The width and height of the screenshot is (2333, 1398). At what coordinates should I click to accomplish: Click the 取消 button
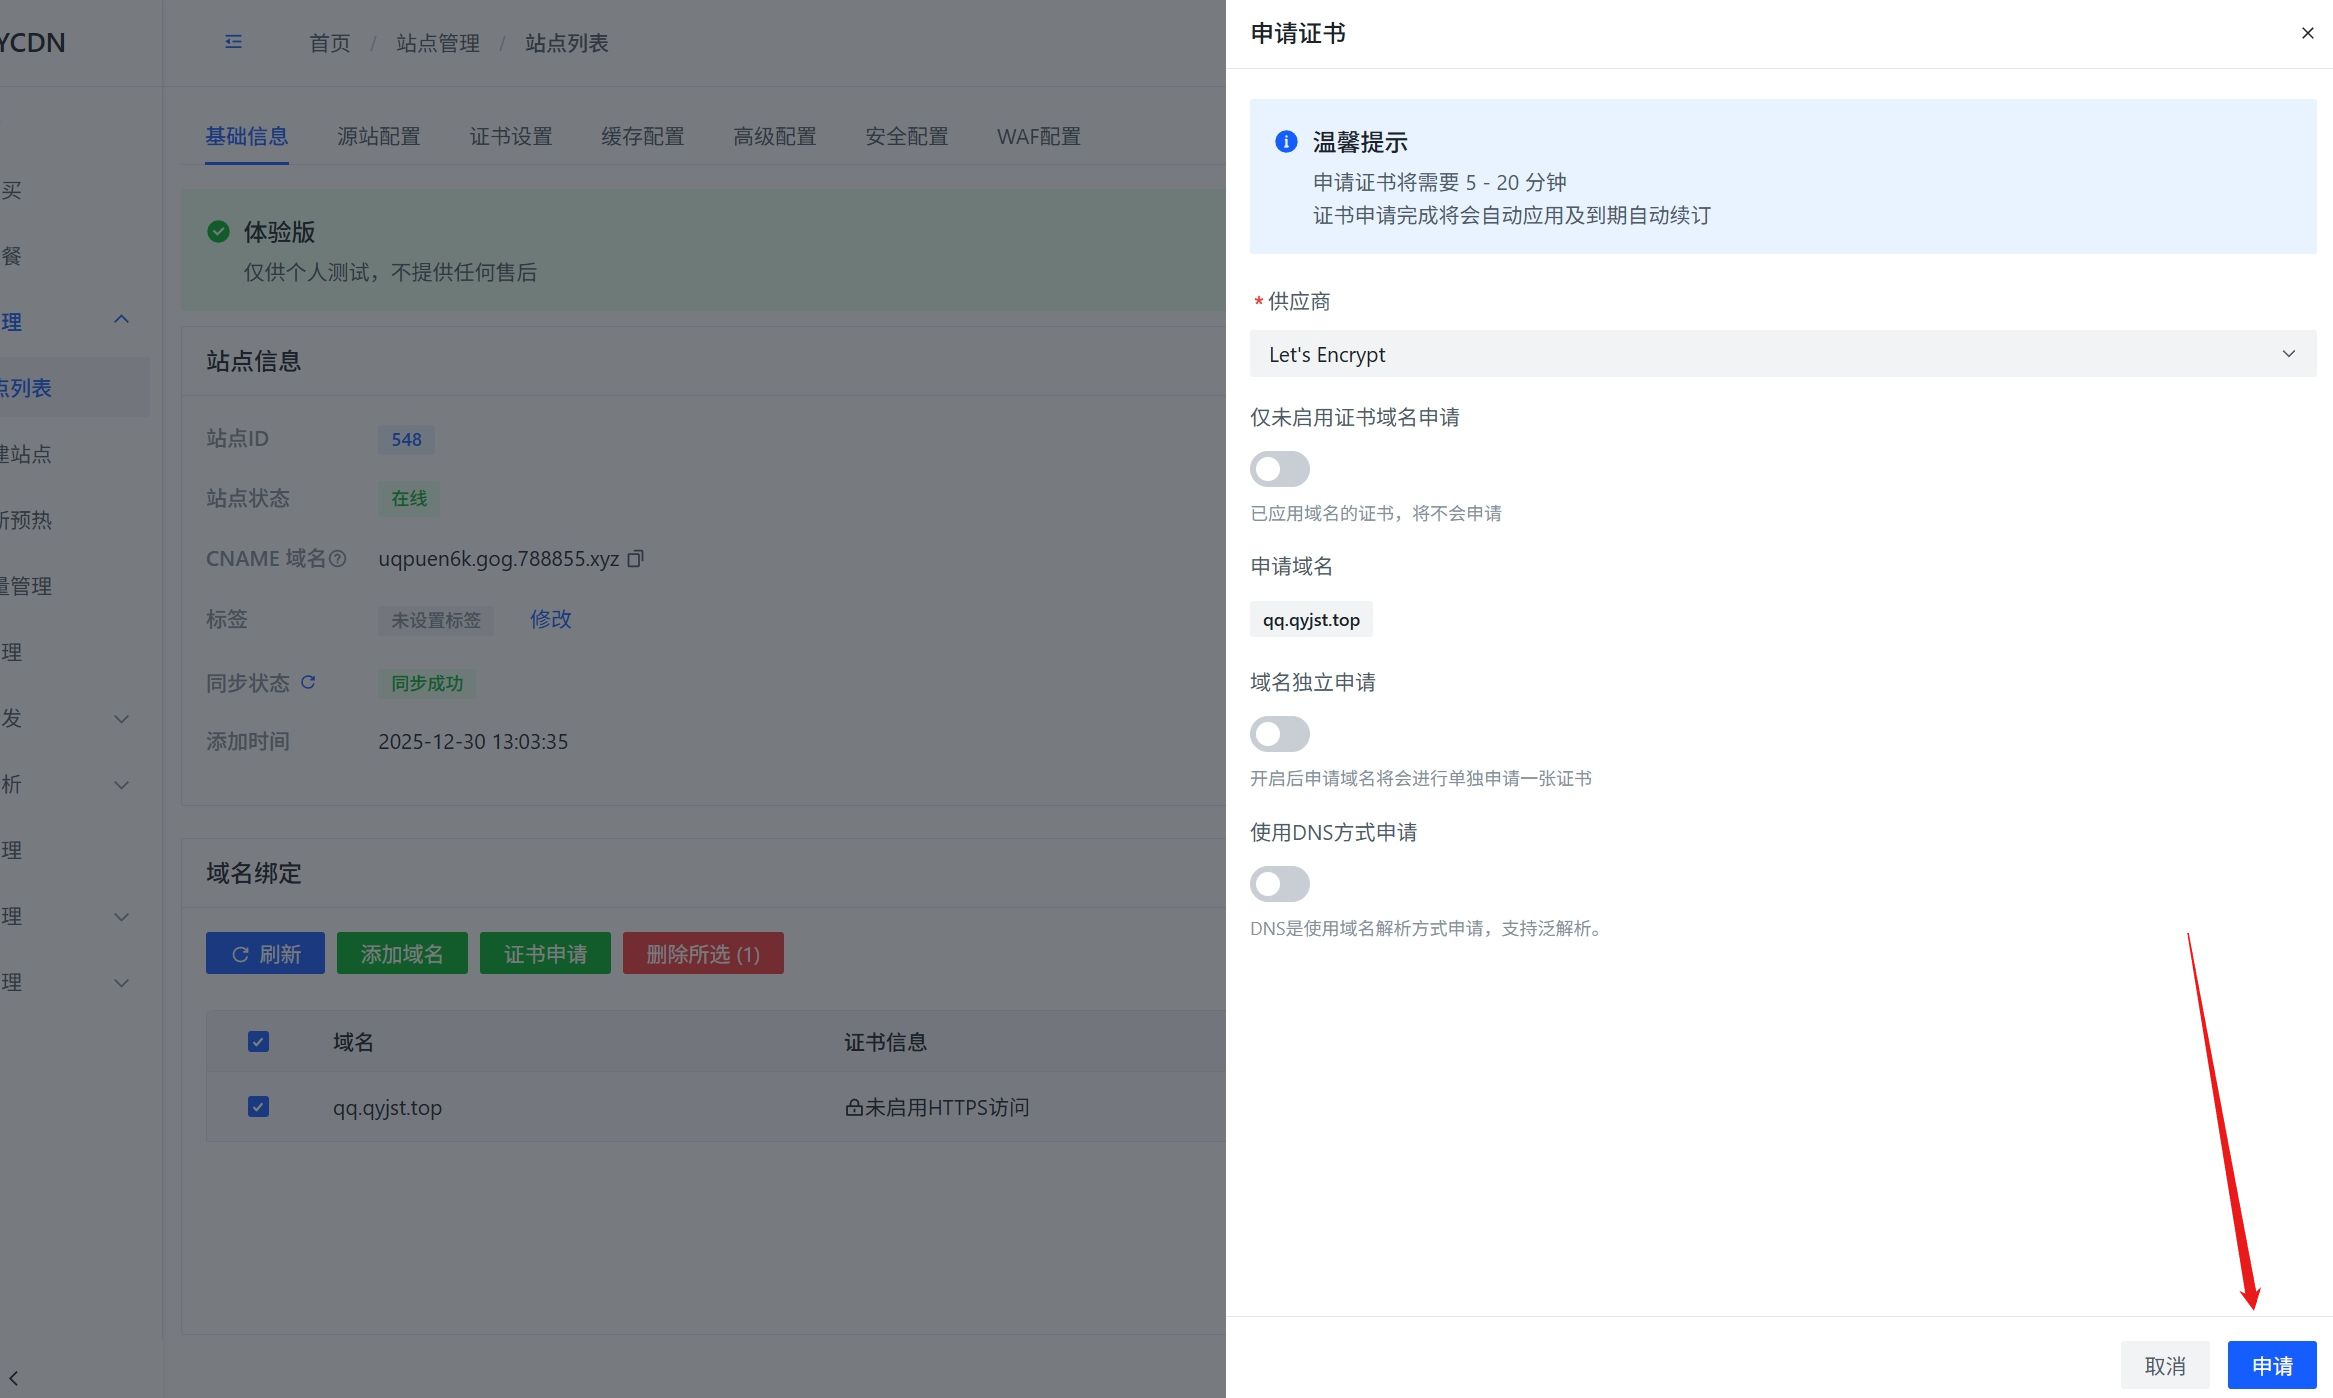[x=2164, y=1365]
